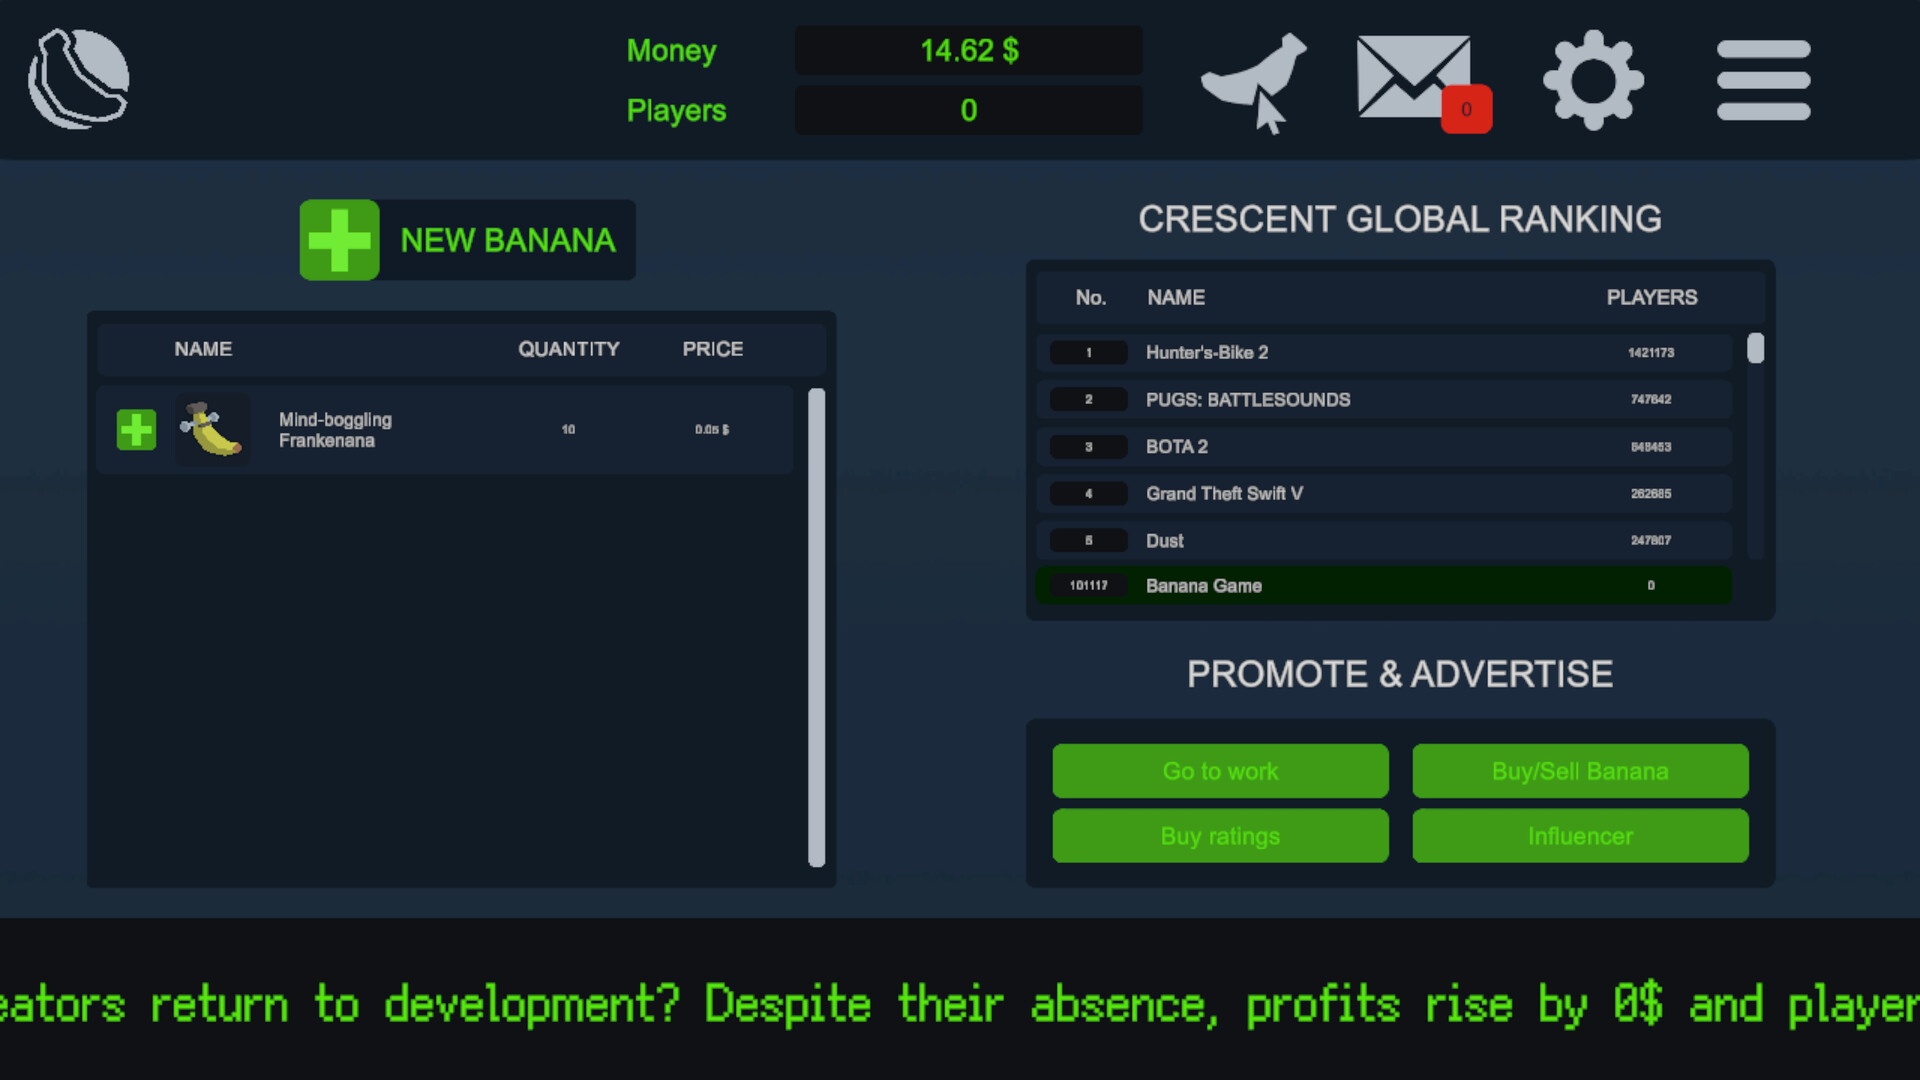Select Hunter's-Bike 2 ranking row
1920x1080 pixels.
click(x=1384, y=353)
